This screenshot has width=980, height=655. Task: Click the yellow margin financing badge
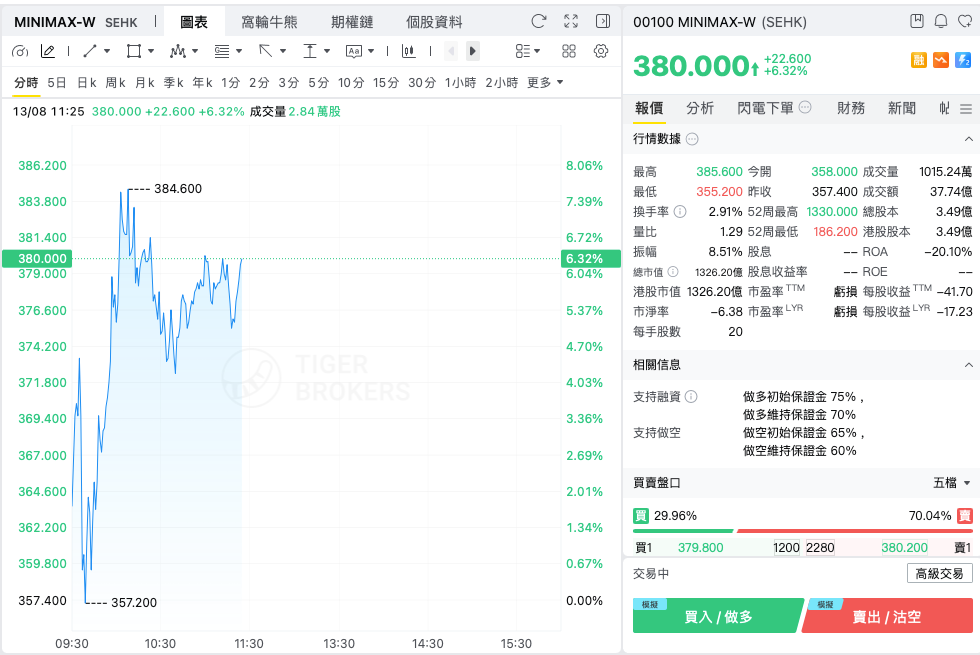click(919, 60)
